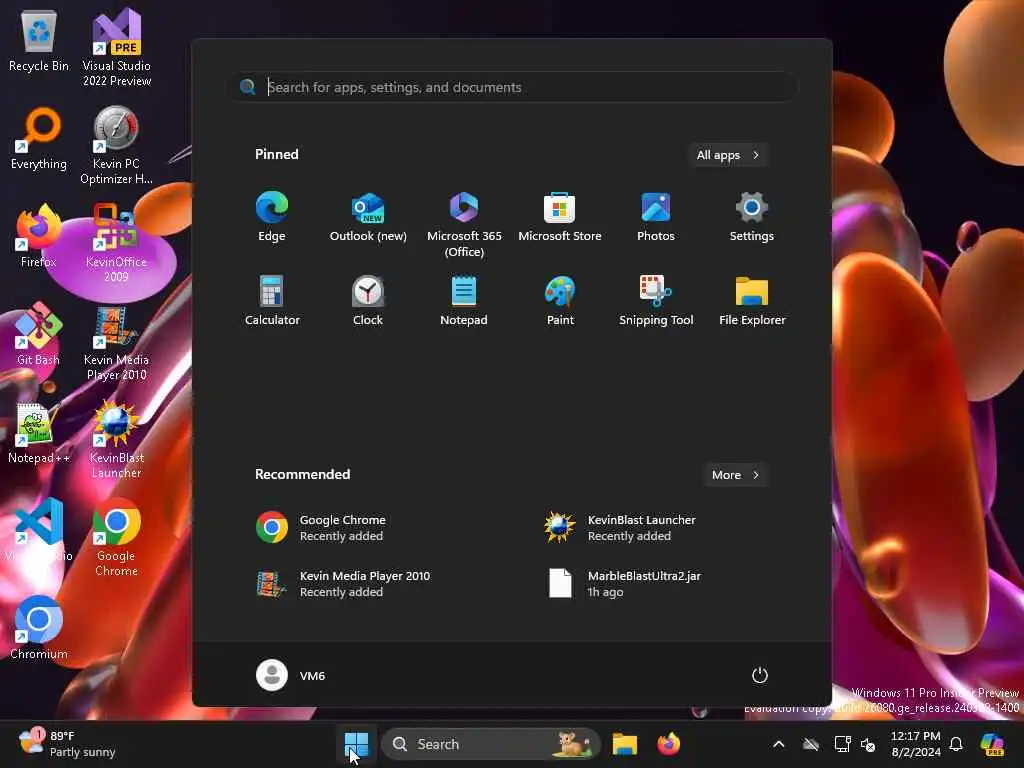Open Edge from pinned apps
This screenshot has height=768, width=1024.
coord(272,217)
